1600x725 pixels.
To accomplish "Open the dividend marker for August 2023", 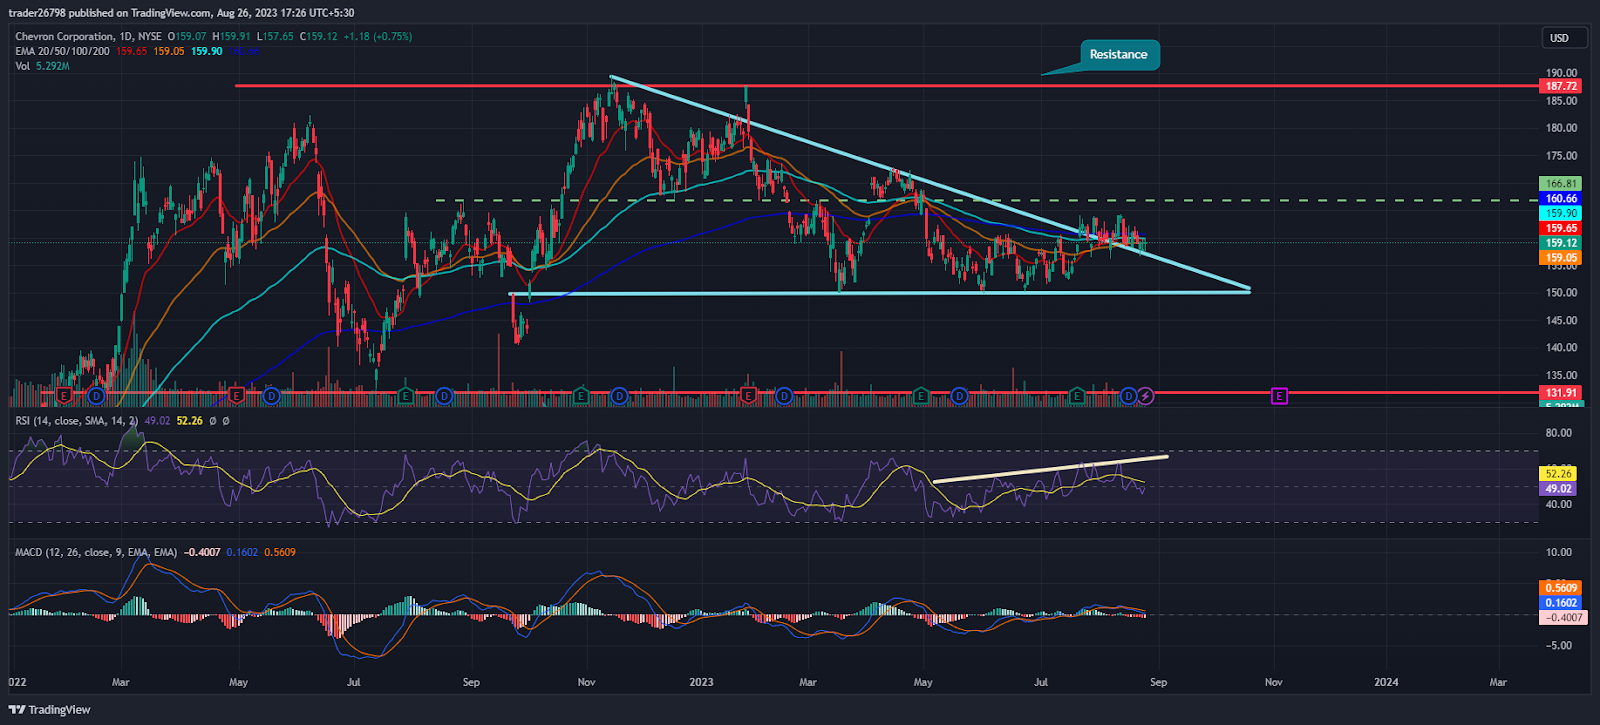I will 1129,396.
